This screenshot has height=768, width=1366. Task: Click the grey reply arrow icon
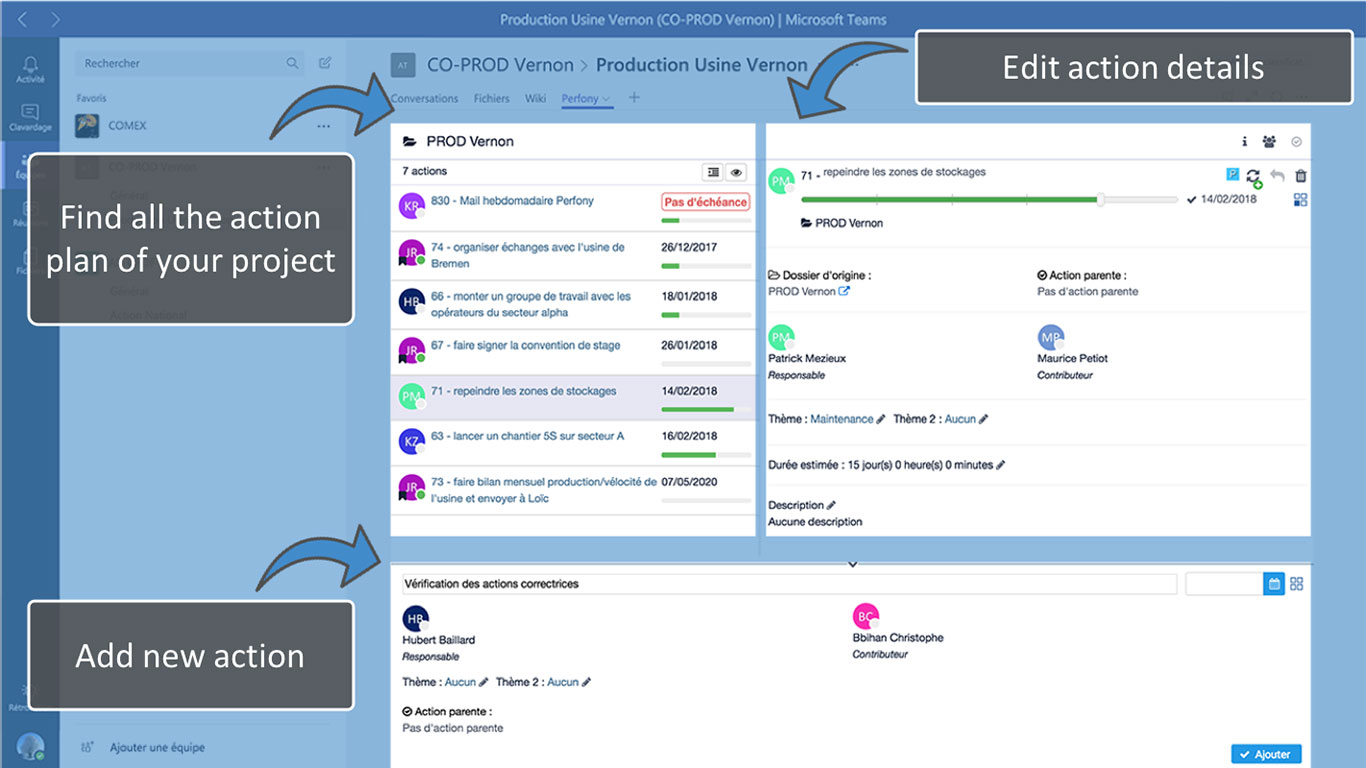point(1277,175)
